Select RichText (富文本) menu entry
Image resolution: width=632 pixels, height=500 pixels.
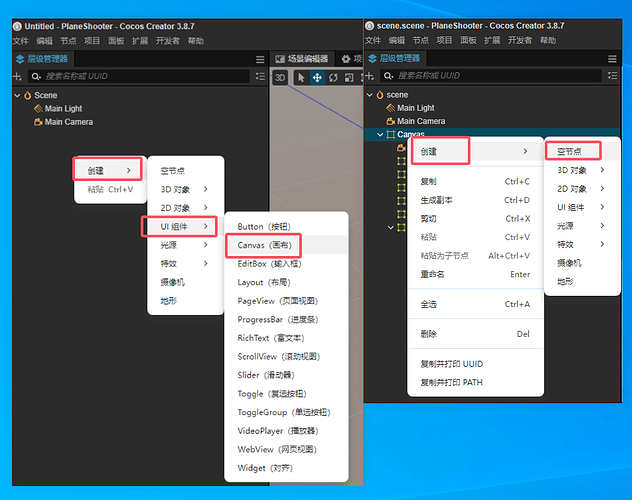tap(286, 338)
